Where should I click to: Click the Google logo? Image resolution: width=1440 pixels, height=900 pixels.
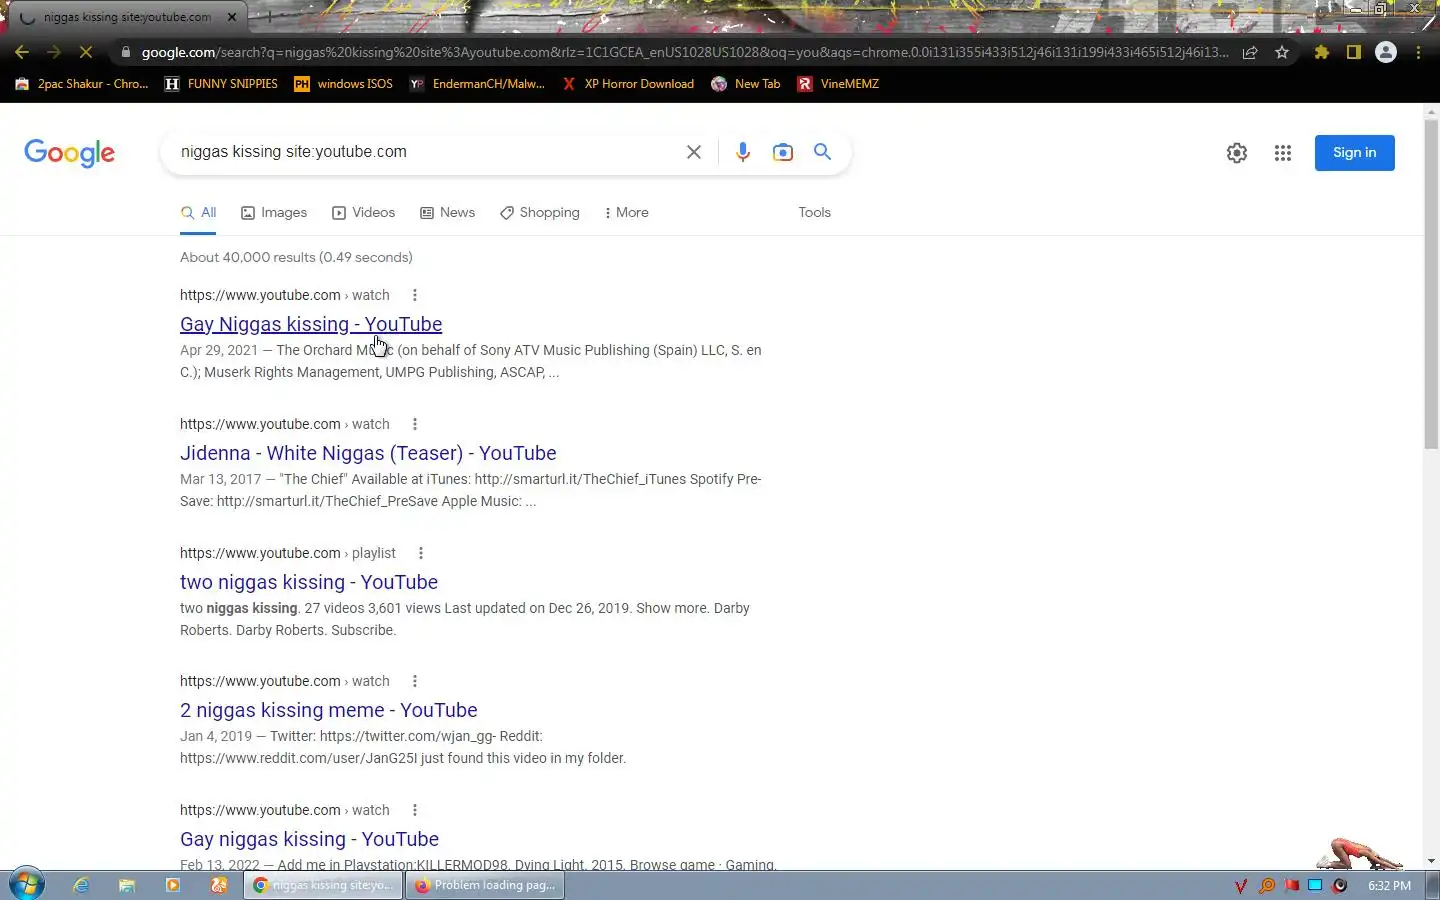[69, 153]
